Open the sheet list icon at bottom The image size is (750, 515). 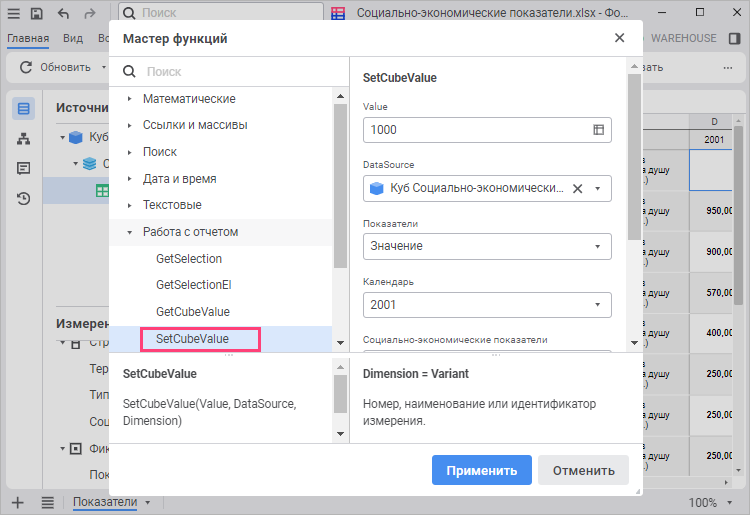click(47, 502)
